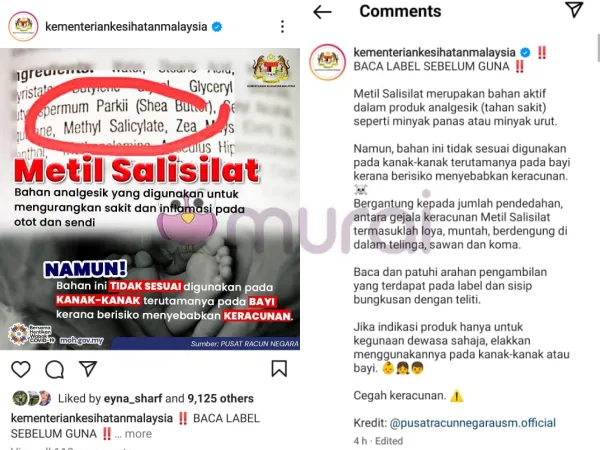Open the Metil Salisilat post image

[x=150, y=199]
